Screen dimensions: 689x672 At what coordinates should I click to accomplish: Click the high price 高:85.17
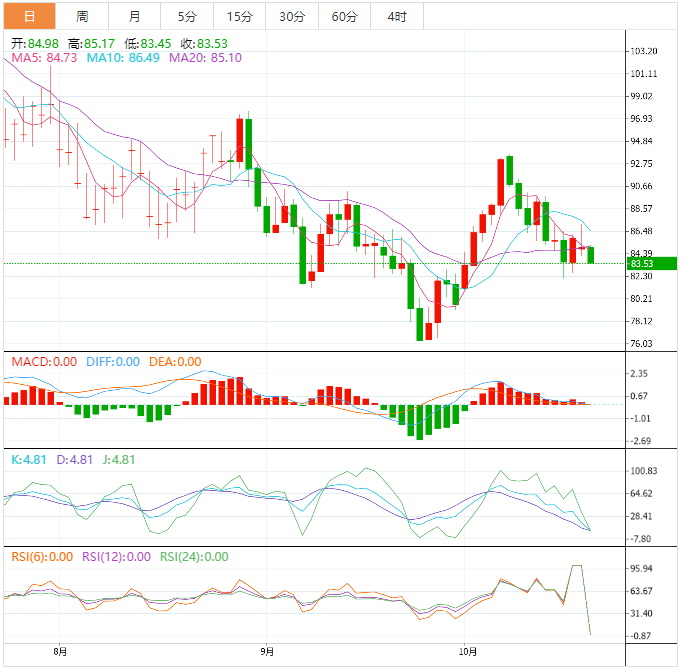click(x=91, y=44)
